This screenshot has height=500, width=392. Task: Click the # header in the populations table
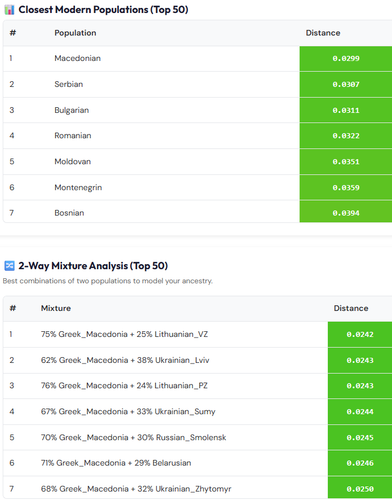[x=13, y=33]
